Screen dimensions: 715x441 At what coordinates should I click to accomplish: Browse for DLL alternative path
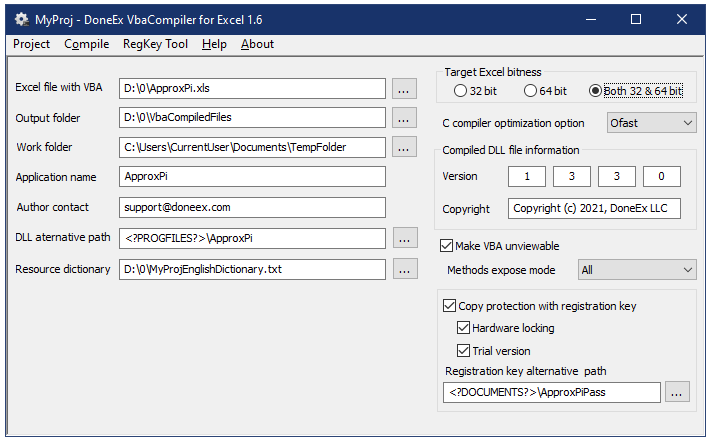coord(405,238)
